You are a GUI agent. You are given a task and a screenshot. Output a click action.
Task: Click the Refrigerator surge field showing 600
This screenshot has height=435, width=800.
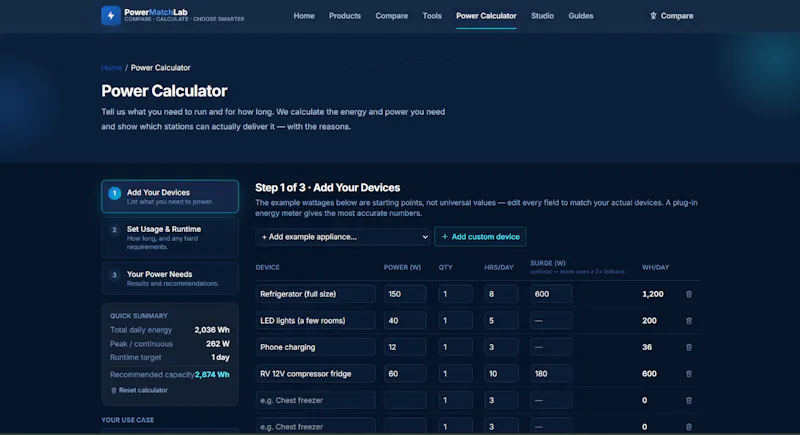tap(551, 294)
